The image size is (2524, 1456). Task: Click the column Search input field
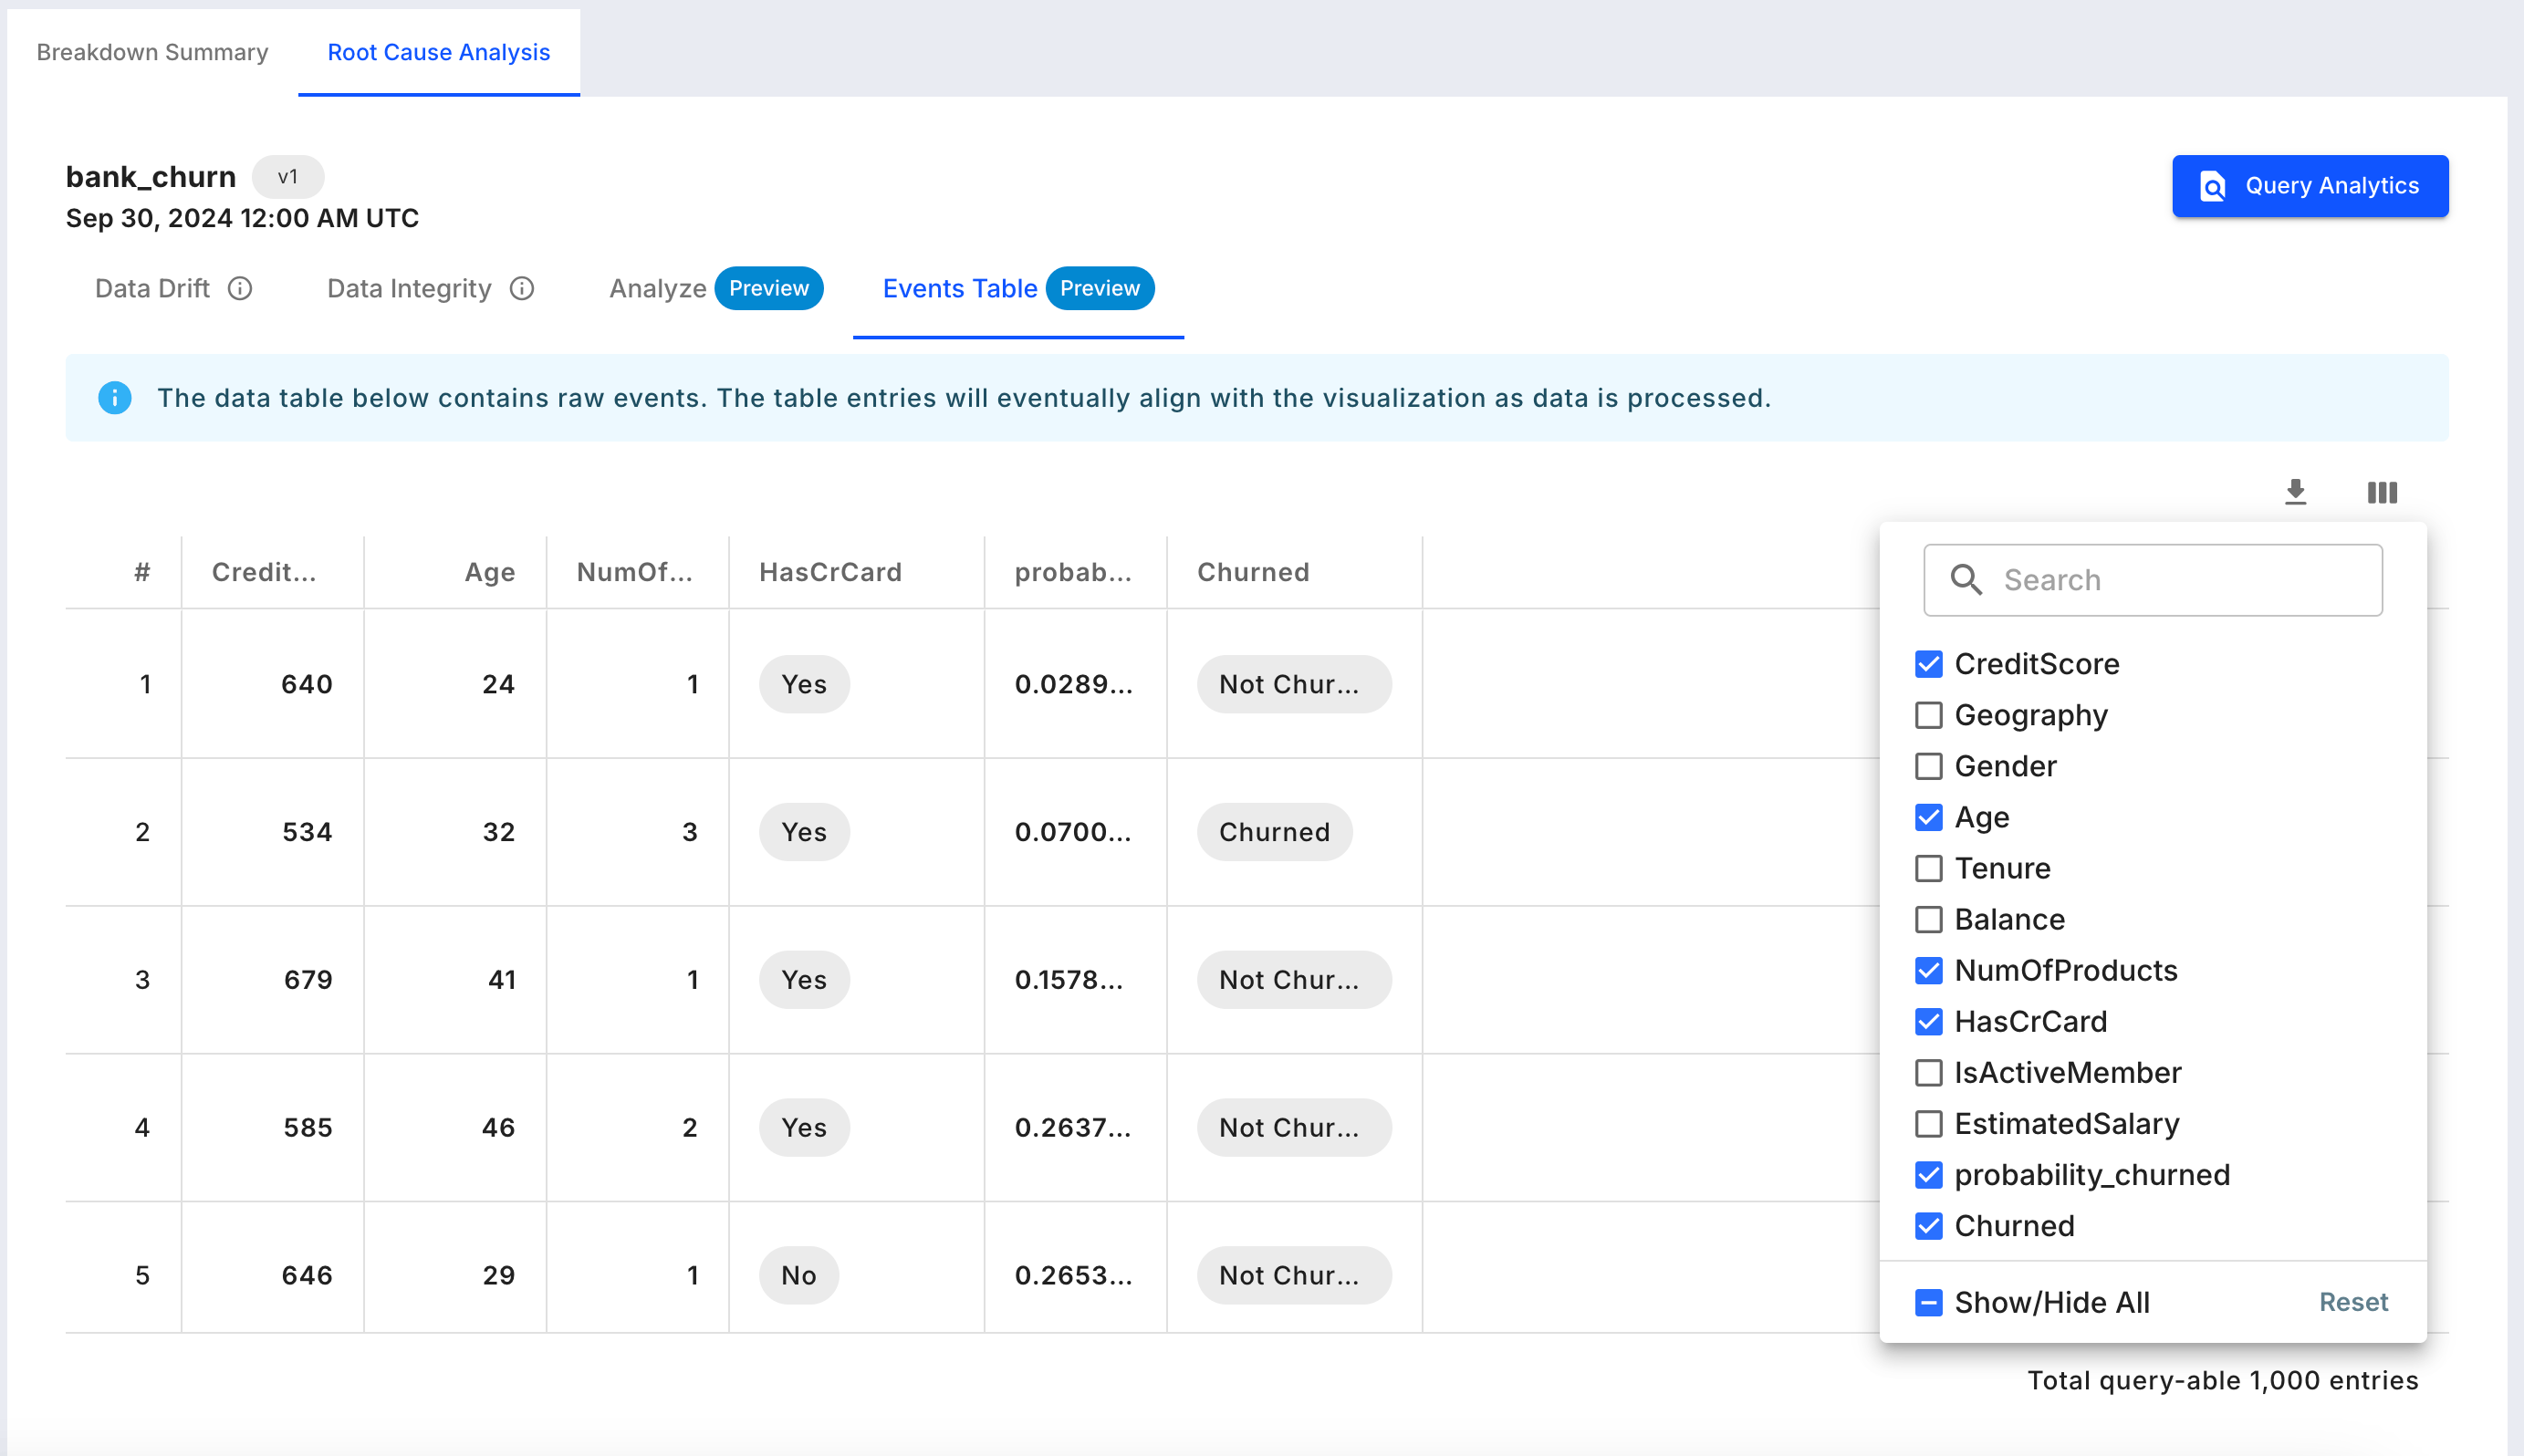pyautogui.click(x=2153, y=580)
